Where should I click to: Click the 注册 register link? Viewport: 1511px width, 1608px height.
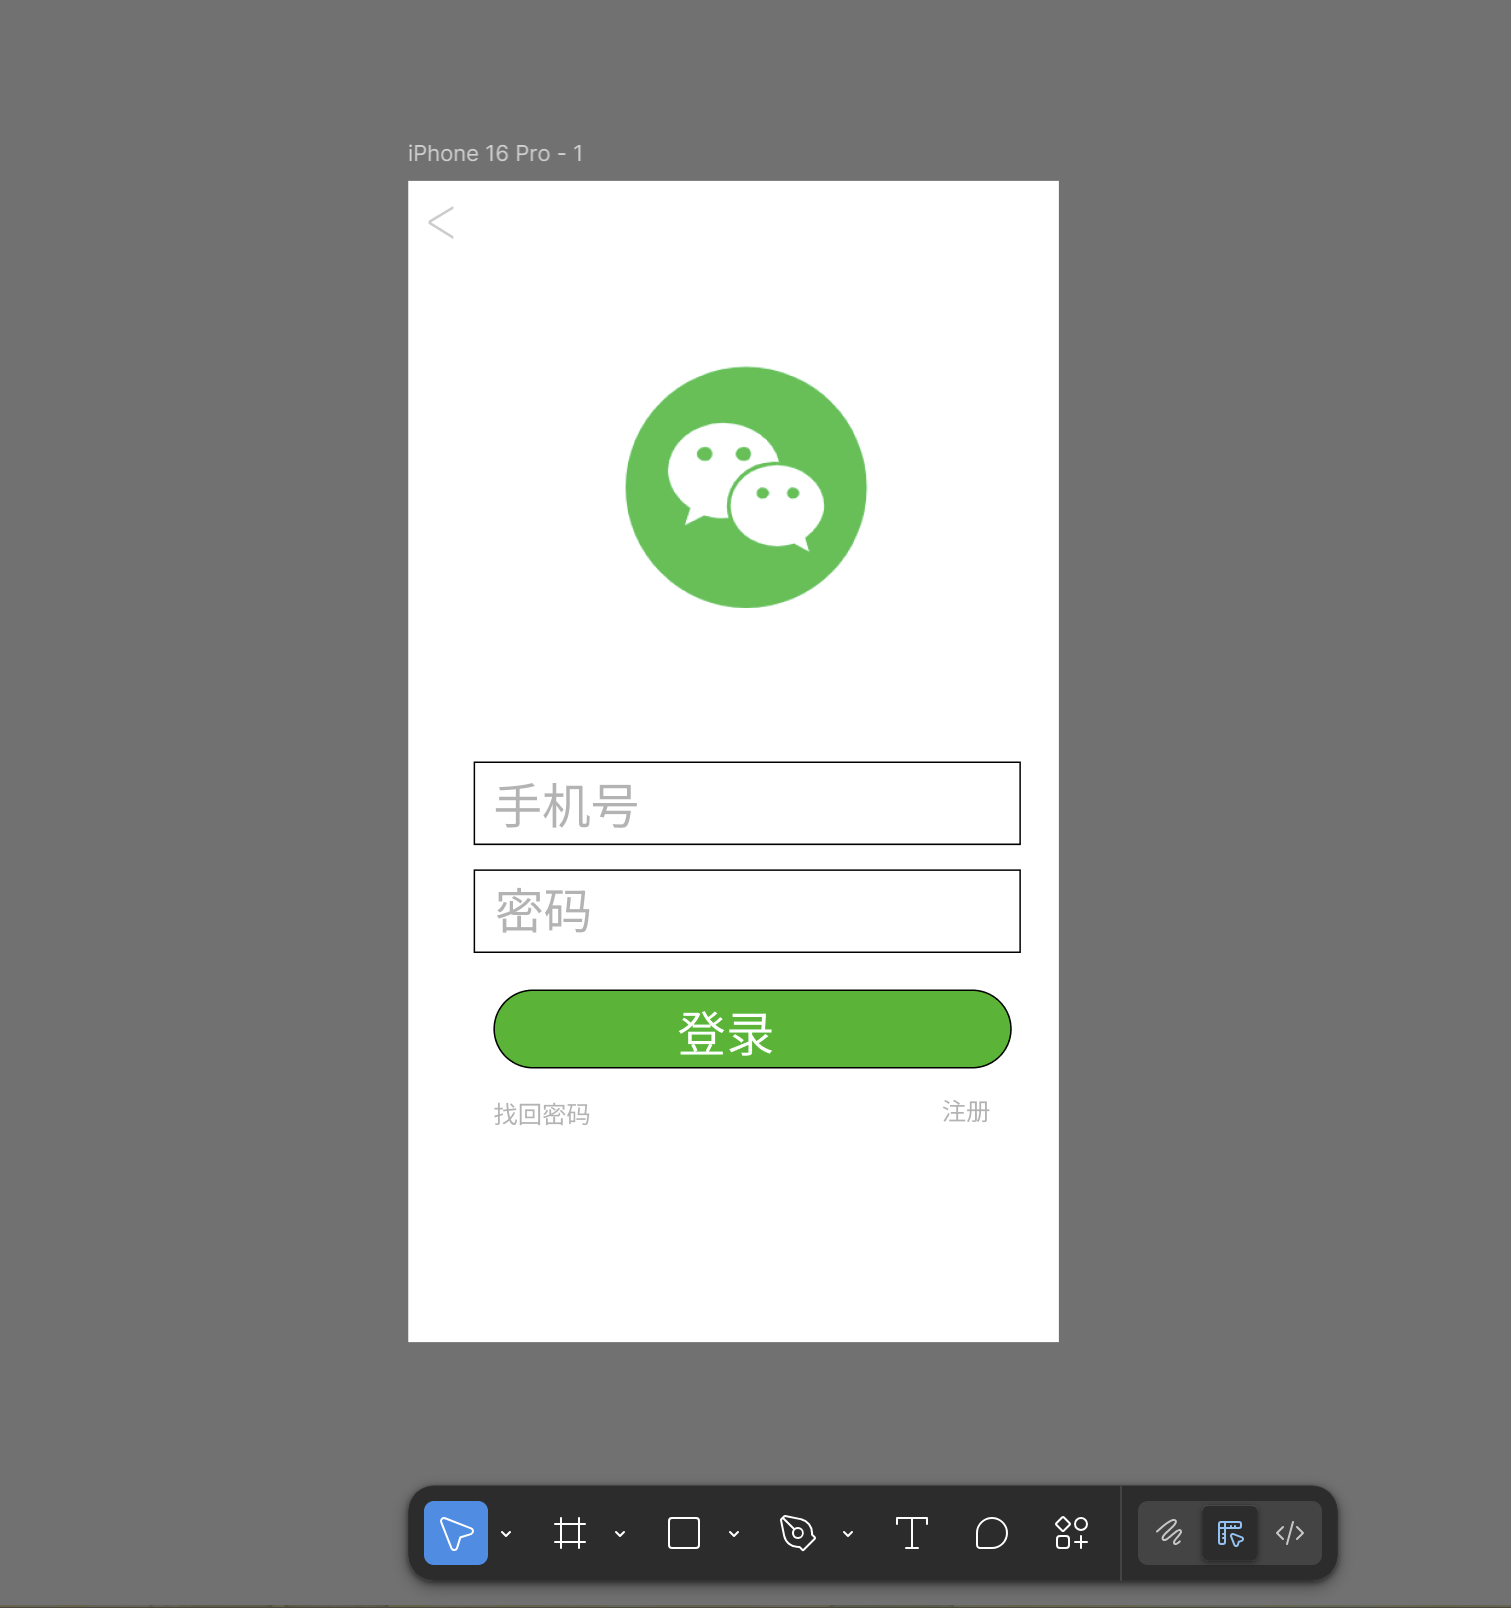(x=966, y=1112)
